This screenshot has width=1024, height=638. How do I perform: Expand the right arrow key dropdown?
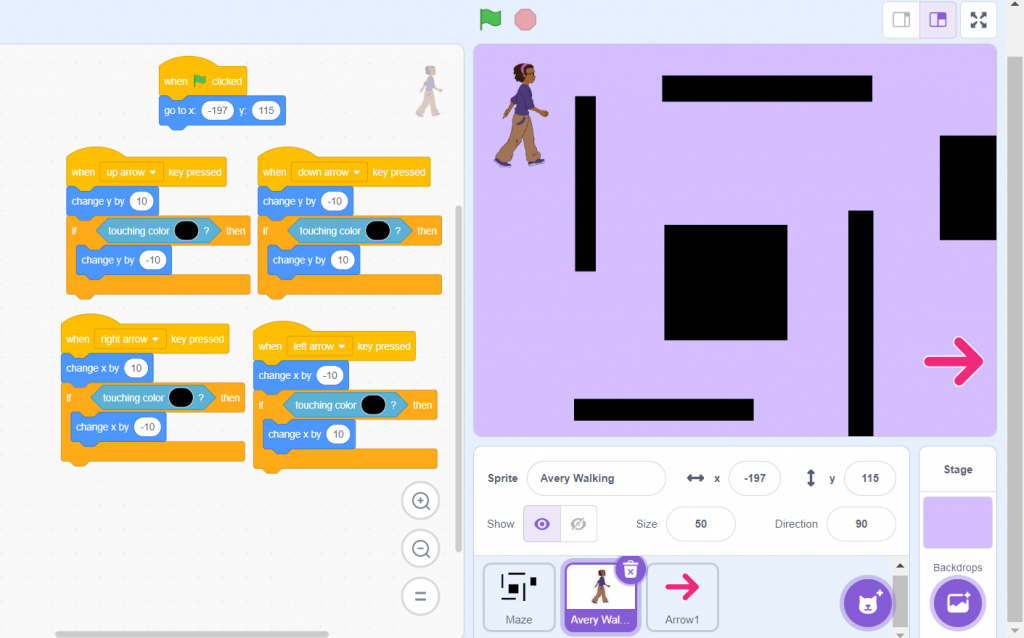[x=129, y=340]
